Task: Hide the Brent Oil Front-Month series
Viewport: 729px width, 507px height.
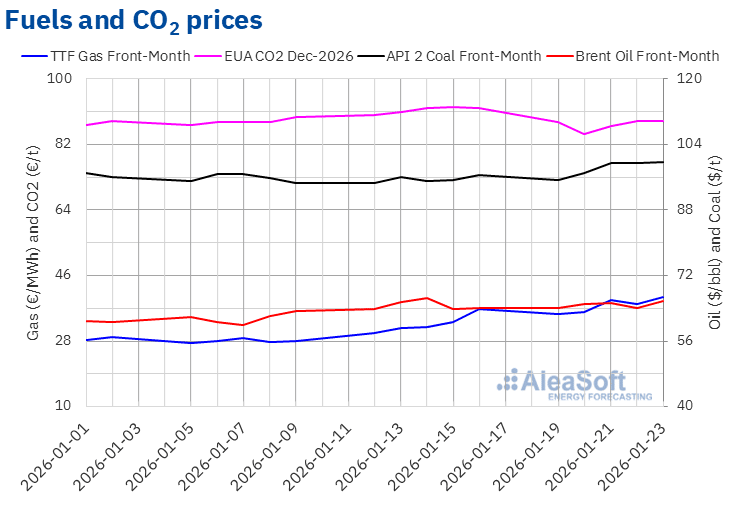Action: [646, 56]
